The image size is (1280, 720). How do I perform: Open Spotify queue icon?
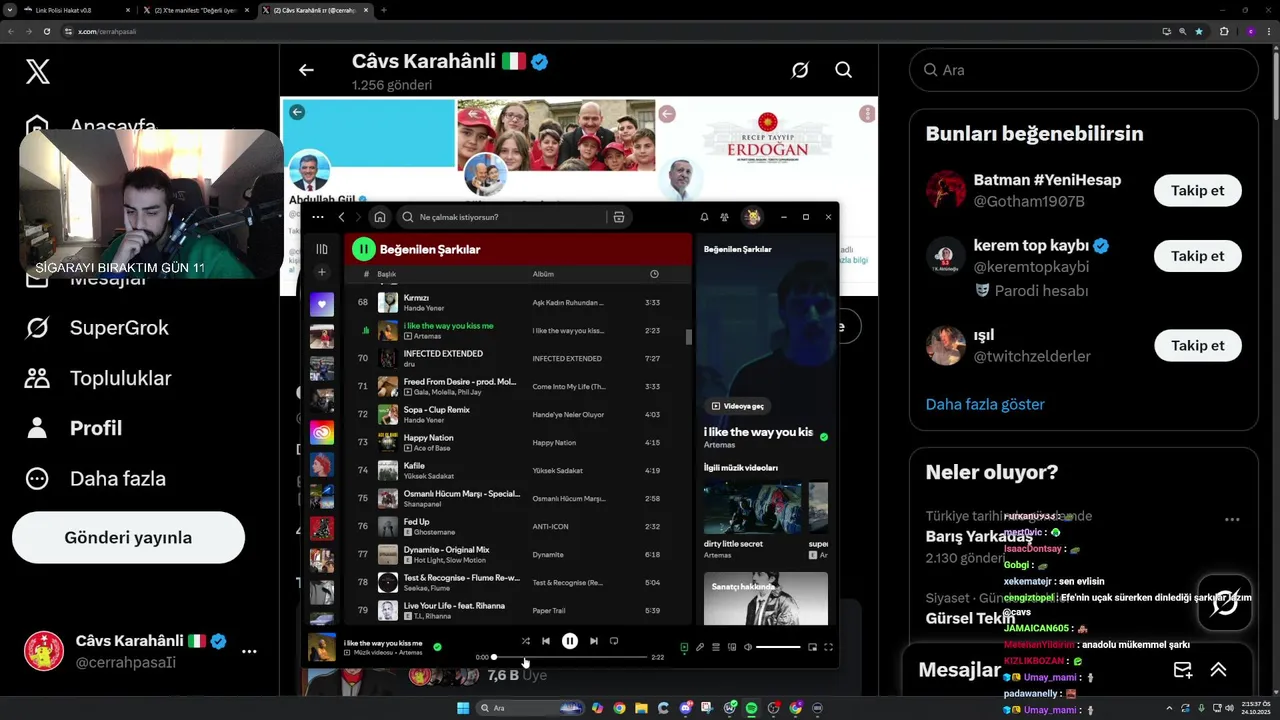[716, 647]
